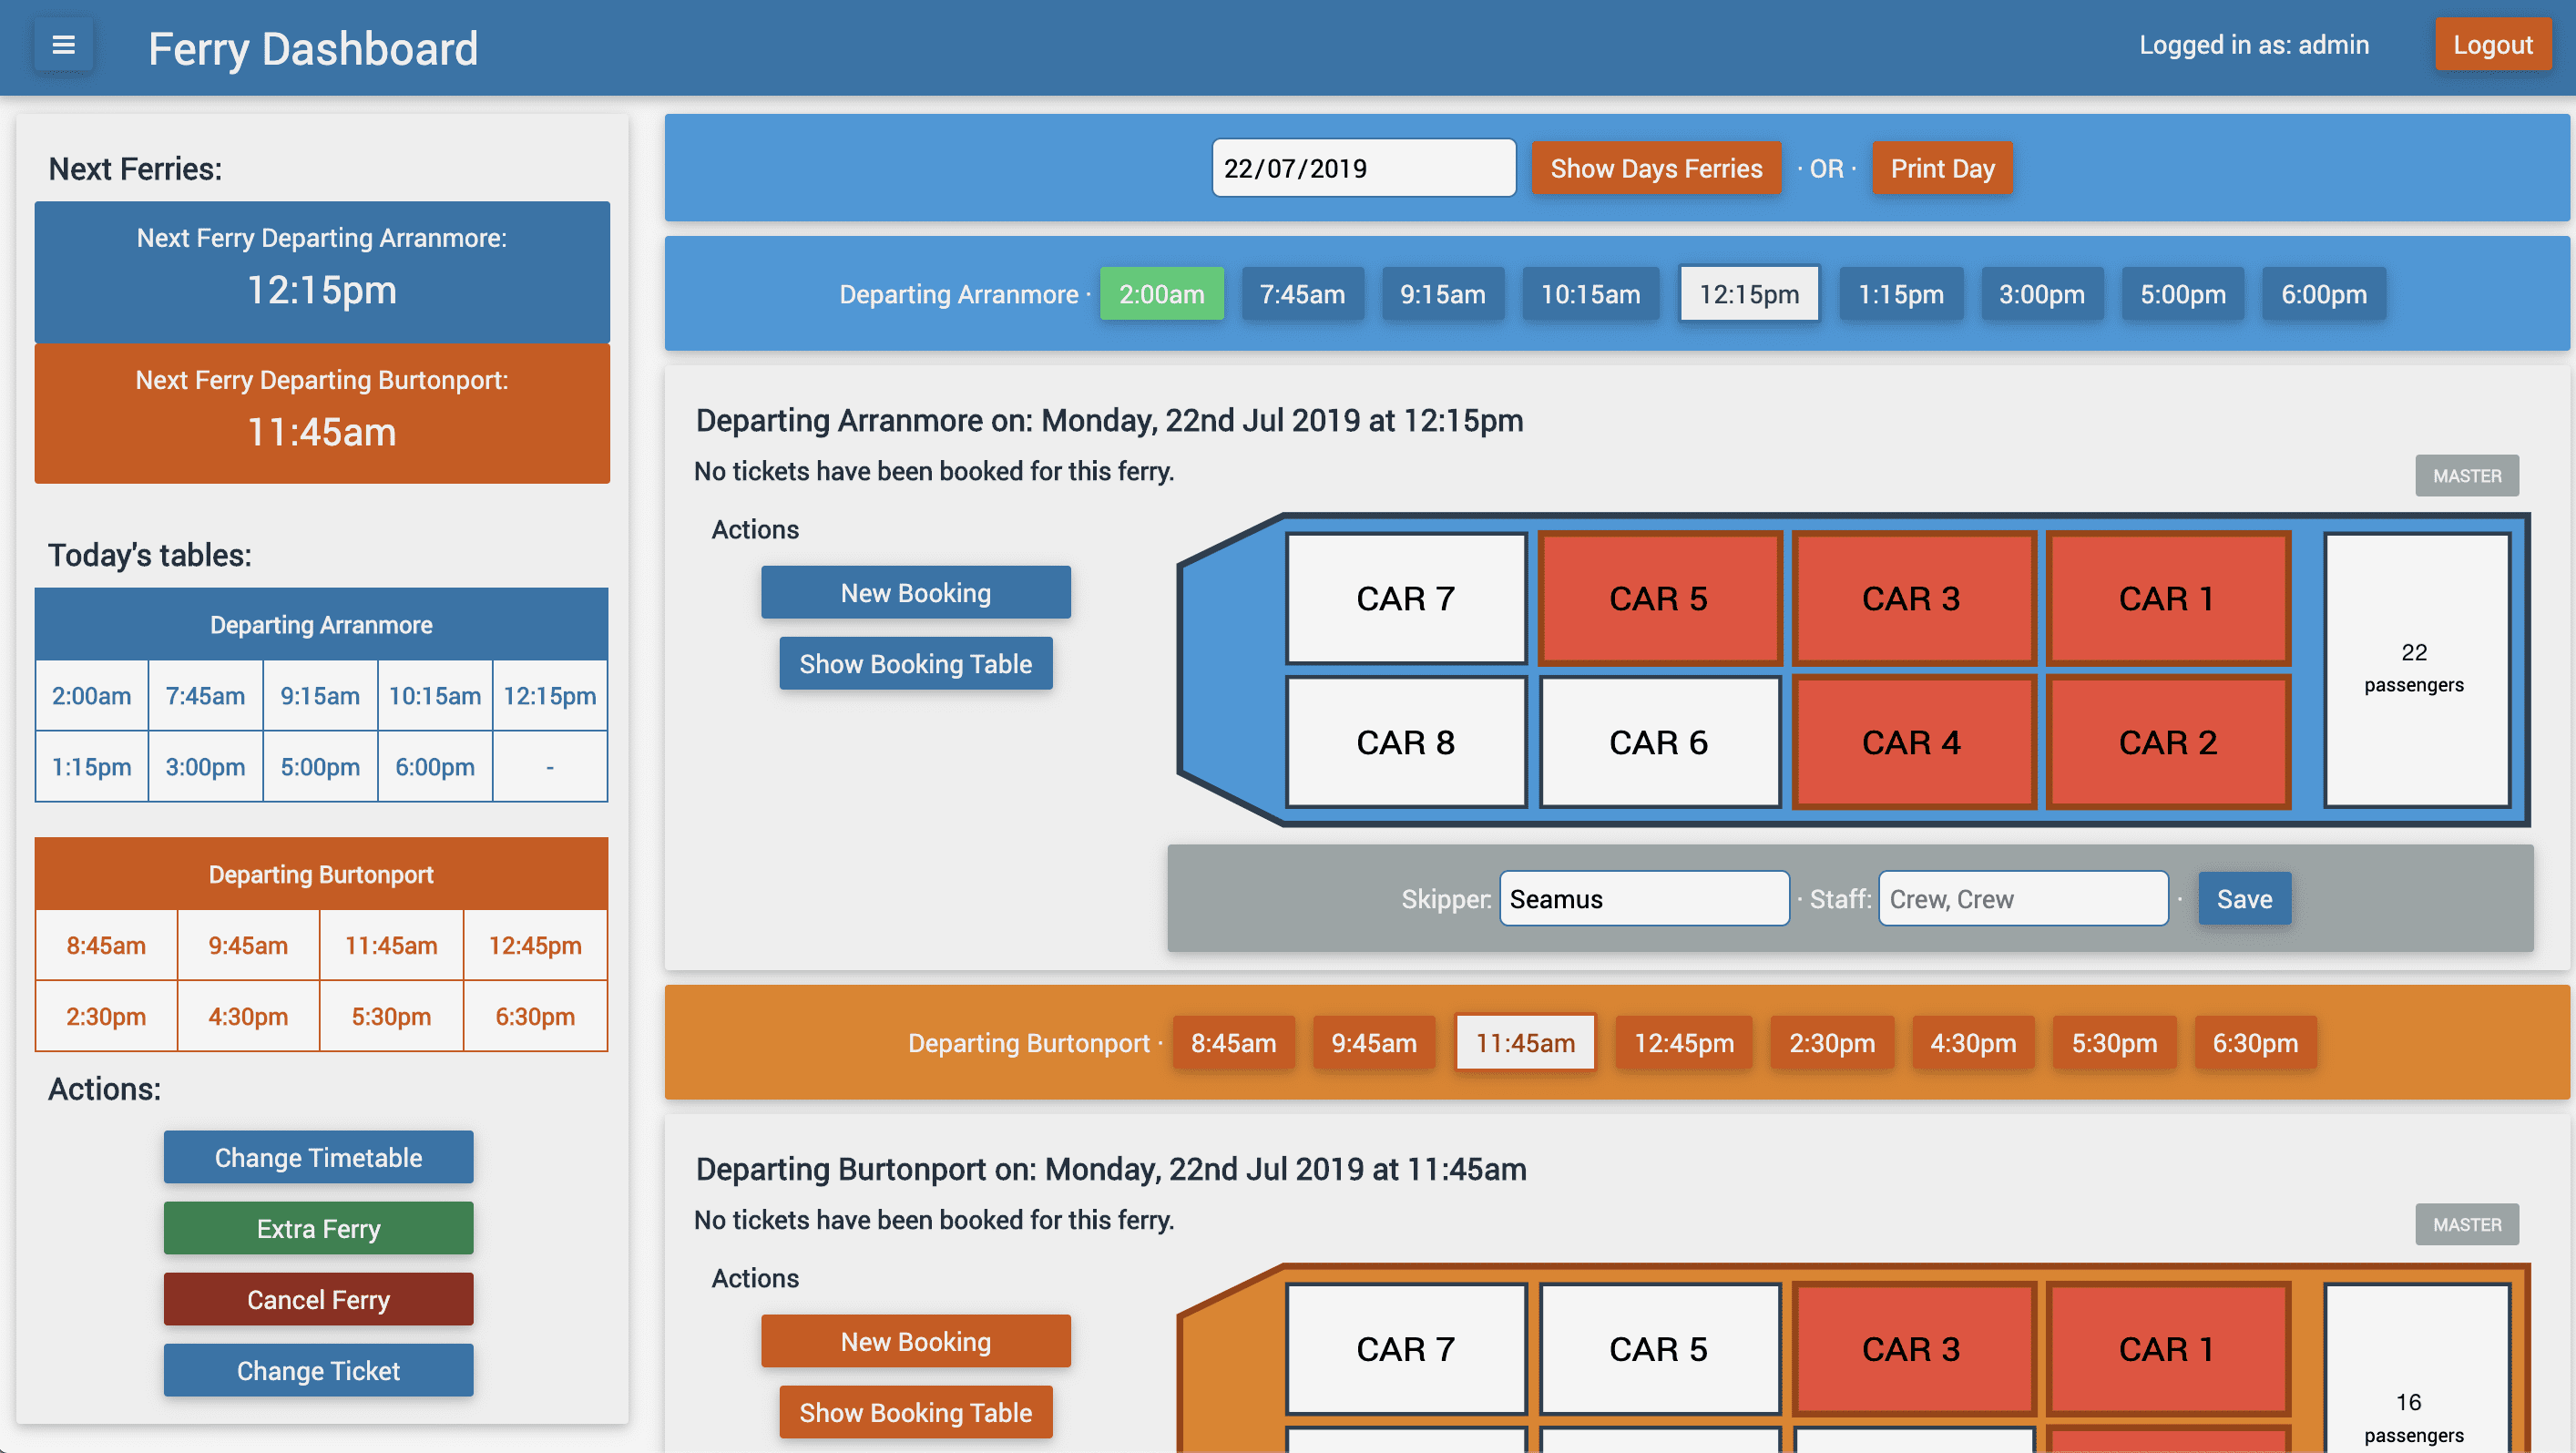The height and width of the screenshot is (1453, 2576).
Task: Click the date input field 22/07/2019
Action: coord(1363,167)
